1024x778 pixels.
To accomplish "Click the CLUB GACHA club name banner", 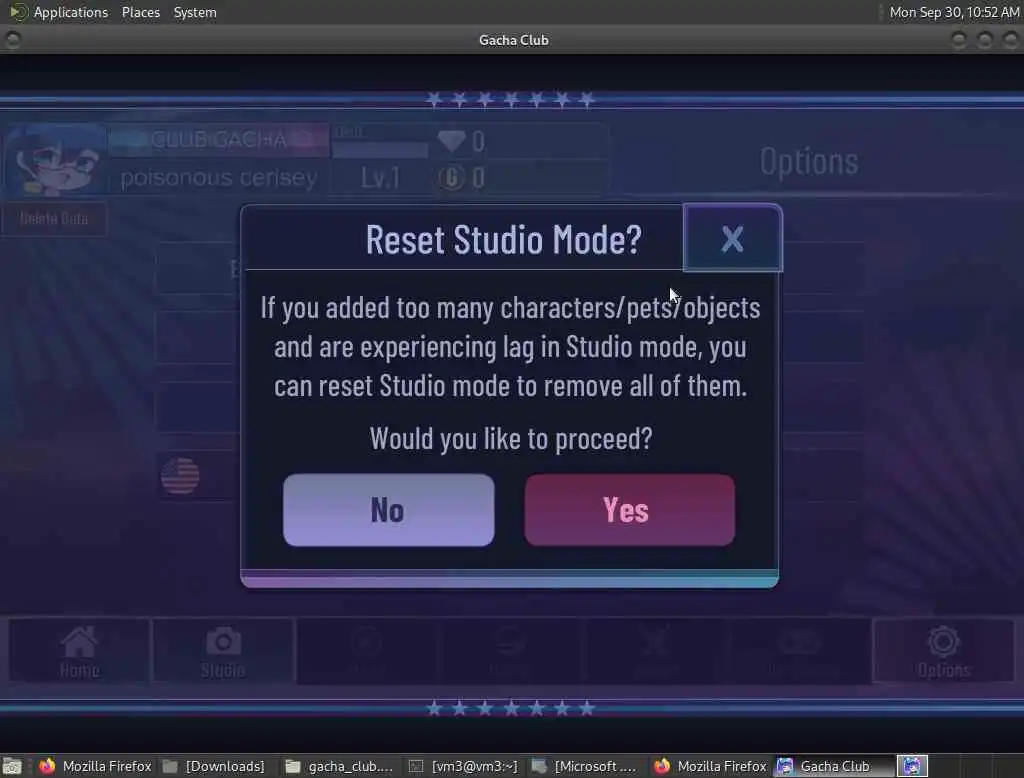I will (219, 139).
